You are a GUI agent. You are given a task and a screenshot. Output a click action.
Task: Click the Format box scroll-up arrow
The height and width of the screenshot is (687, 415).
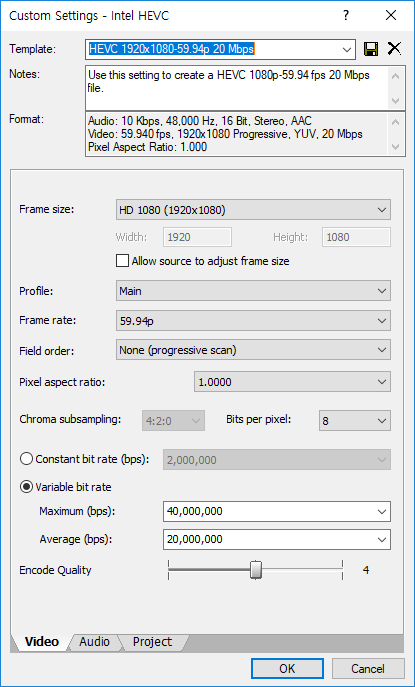[x=396, y=122]
